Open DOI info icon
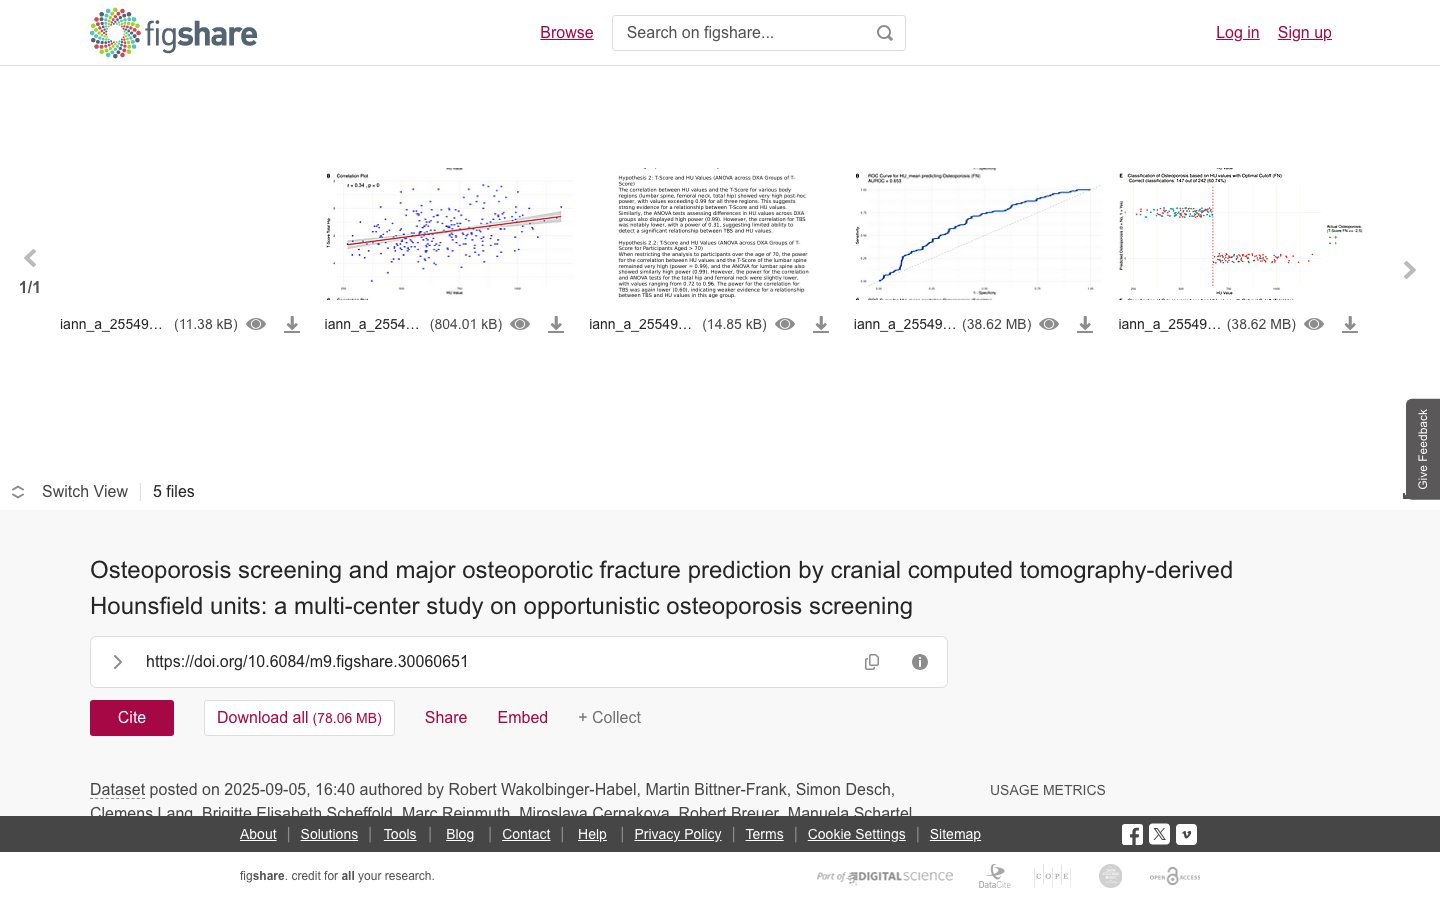Image resolution: width=1440 pixels, height=900 pixels. pyautogui.click(x=920, y=662)
